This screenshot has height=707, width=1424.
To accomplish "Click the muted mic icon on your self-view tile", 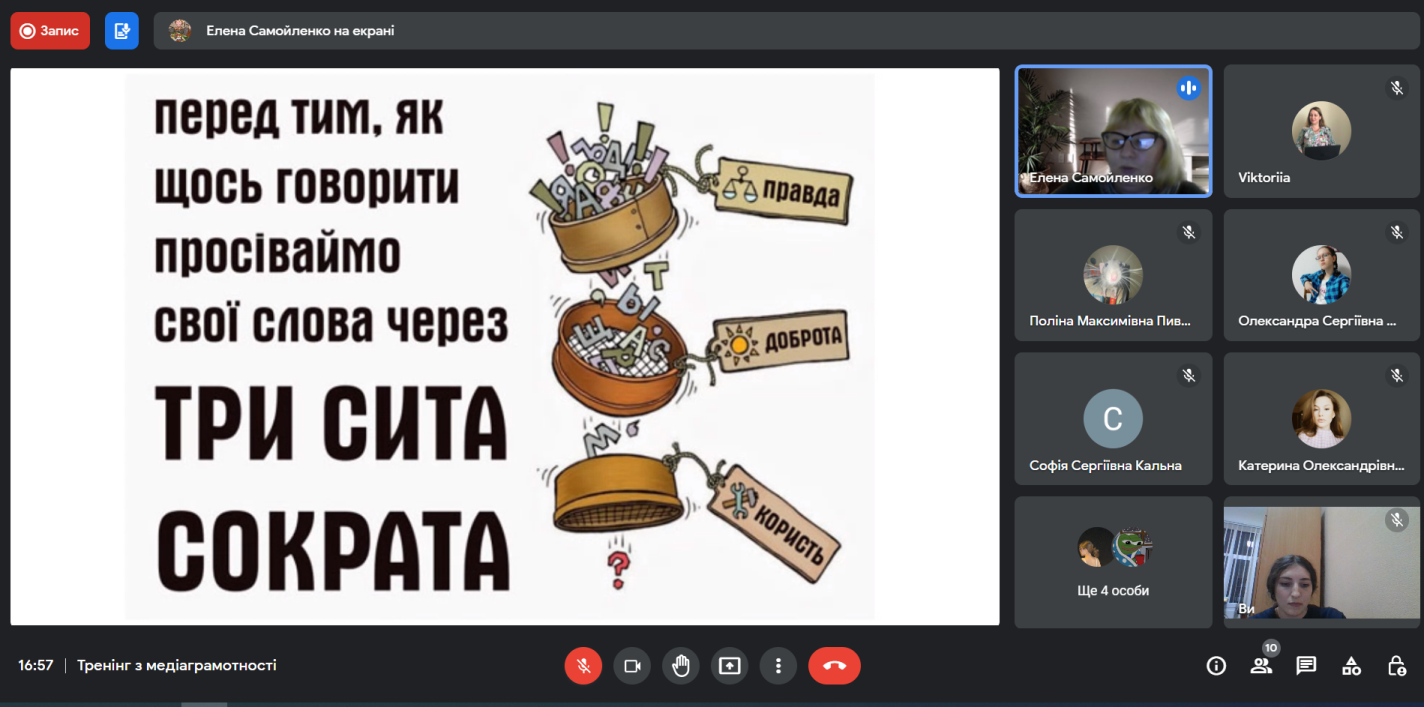I will (1397, 520).
